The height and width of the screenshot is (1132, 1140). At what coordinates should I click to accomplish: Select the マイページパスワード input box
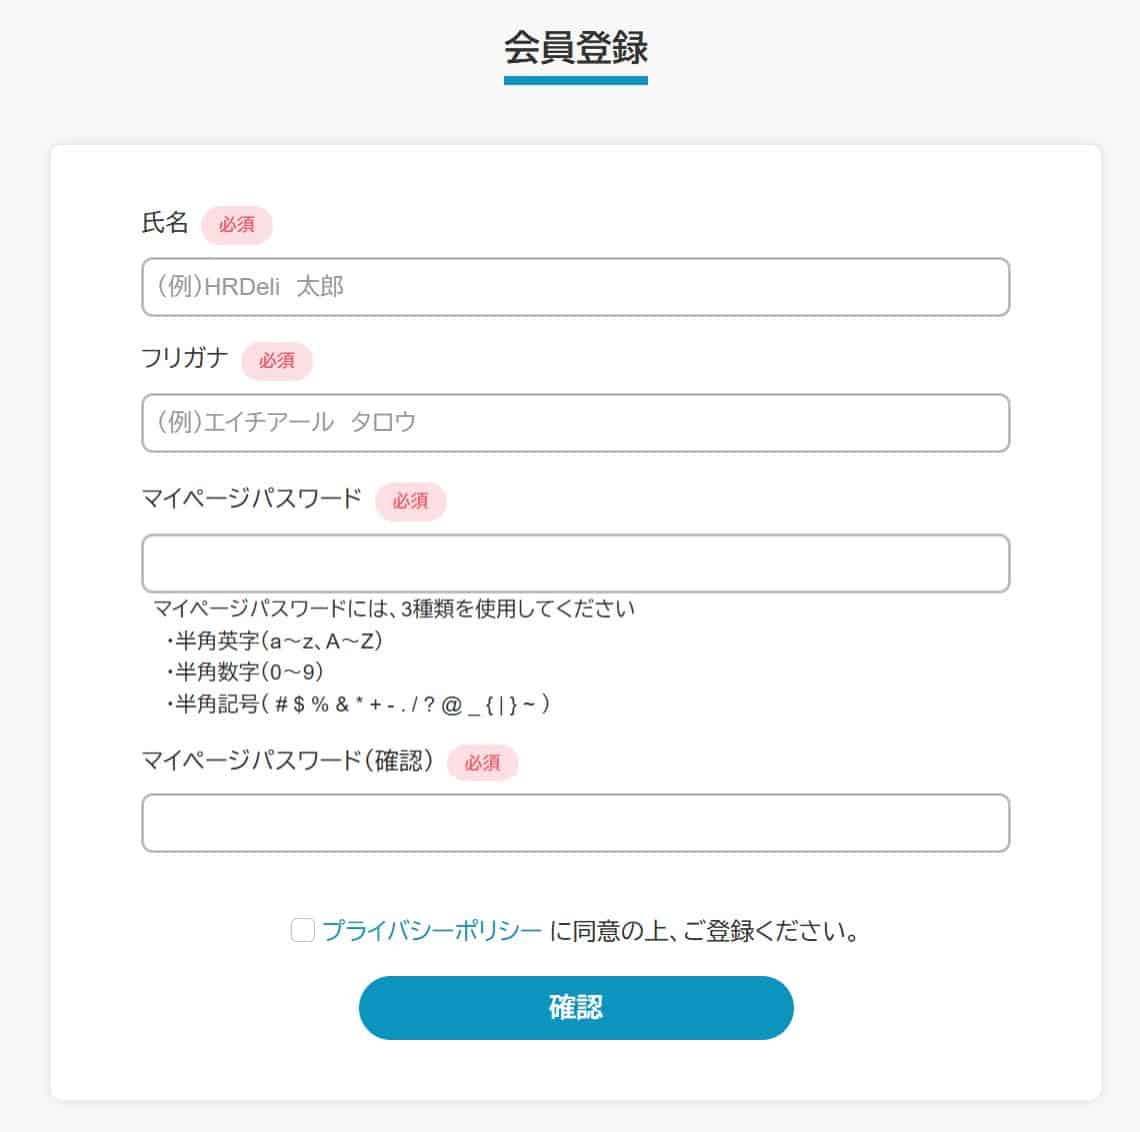pyautogui.click(x=575, y=563)
